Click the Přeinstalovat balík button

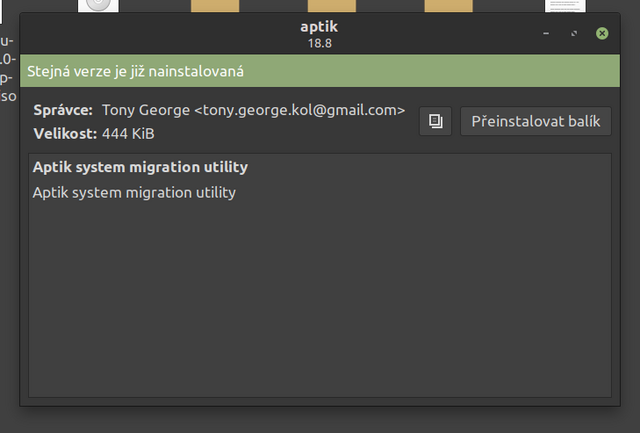(536, 121)
